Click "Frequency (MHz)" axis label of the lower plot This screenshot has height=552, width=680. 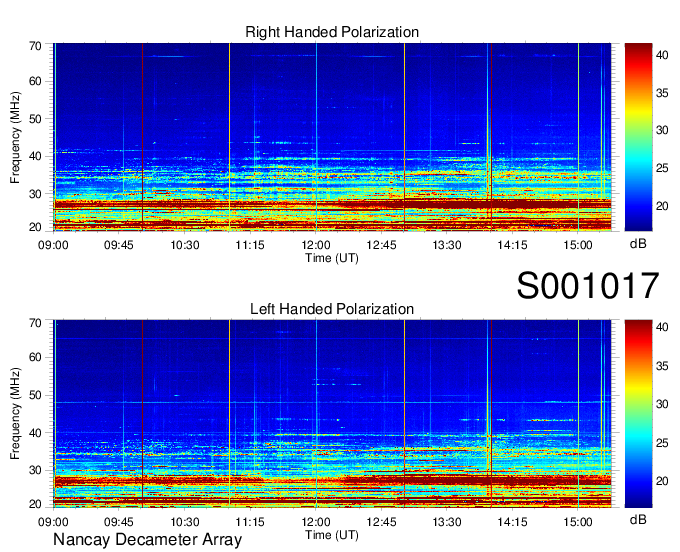pos(15,413)
